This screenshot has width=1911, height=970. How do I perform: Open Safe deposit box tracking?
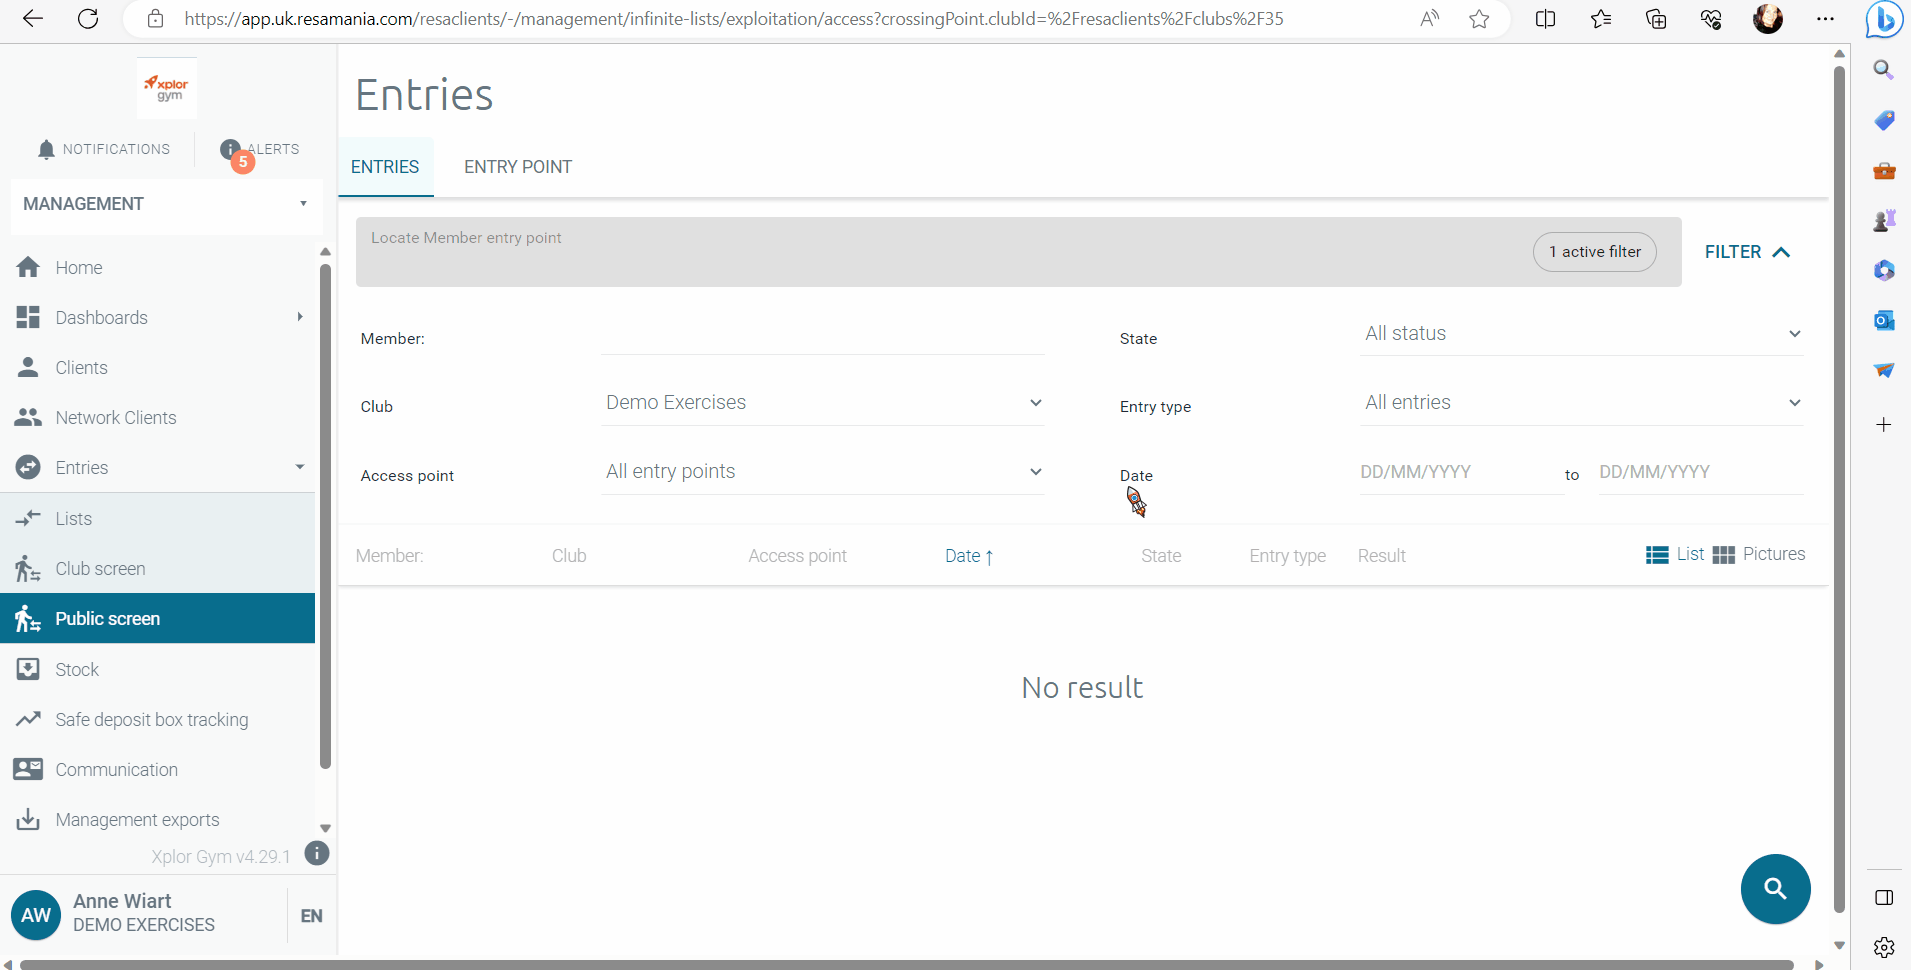coord(151,719)
